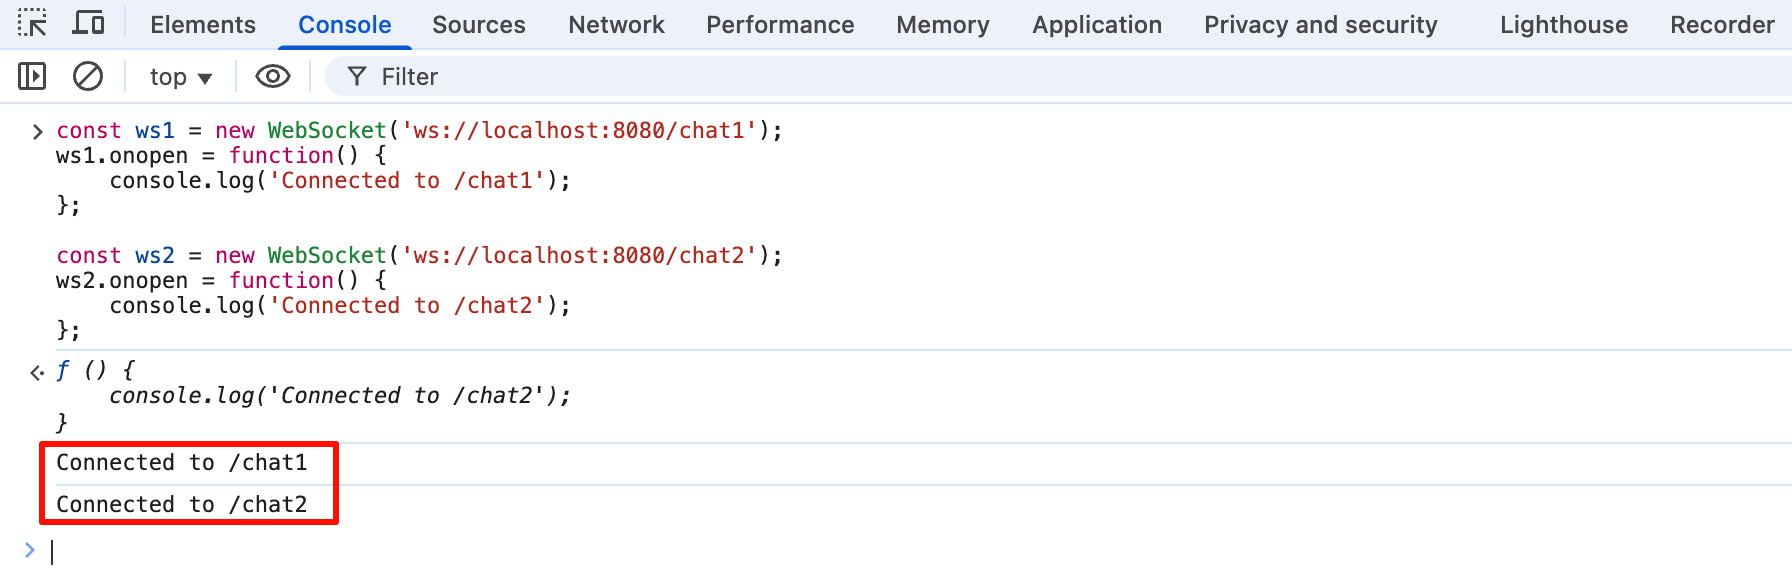Switch to the Elements tab
Viewport: 1792px width, 576px height.
(x=203, y=25)
